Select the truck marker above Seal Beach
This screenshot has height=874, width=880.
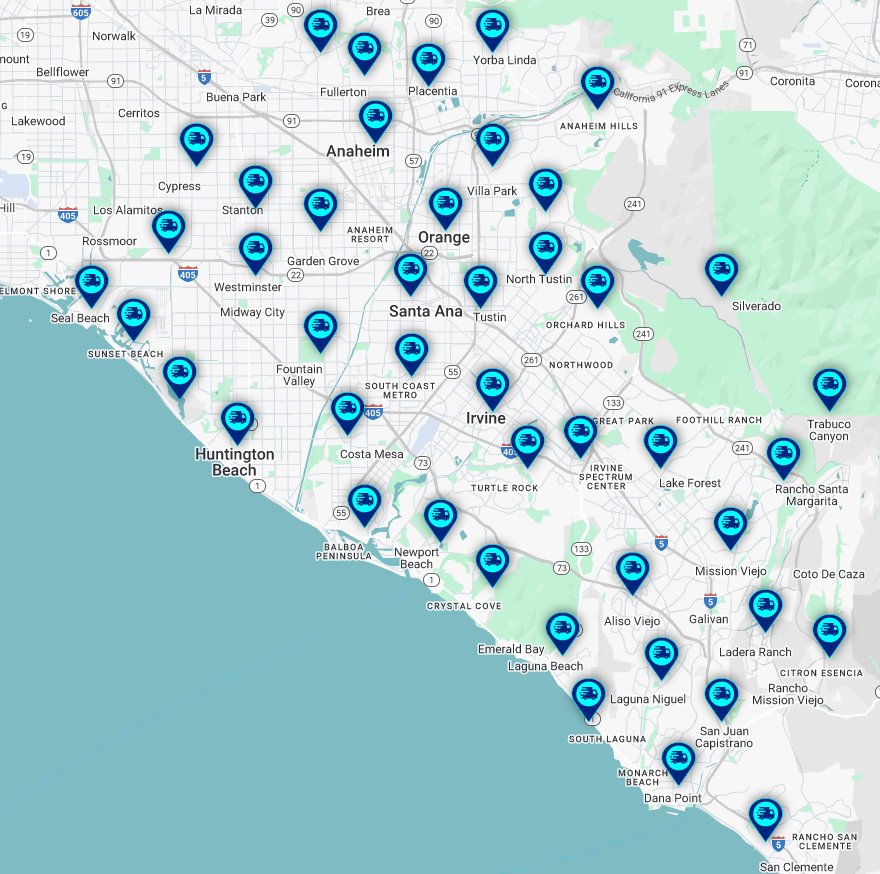click(92, 282)
